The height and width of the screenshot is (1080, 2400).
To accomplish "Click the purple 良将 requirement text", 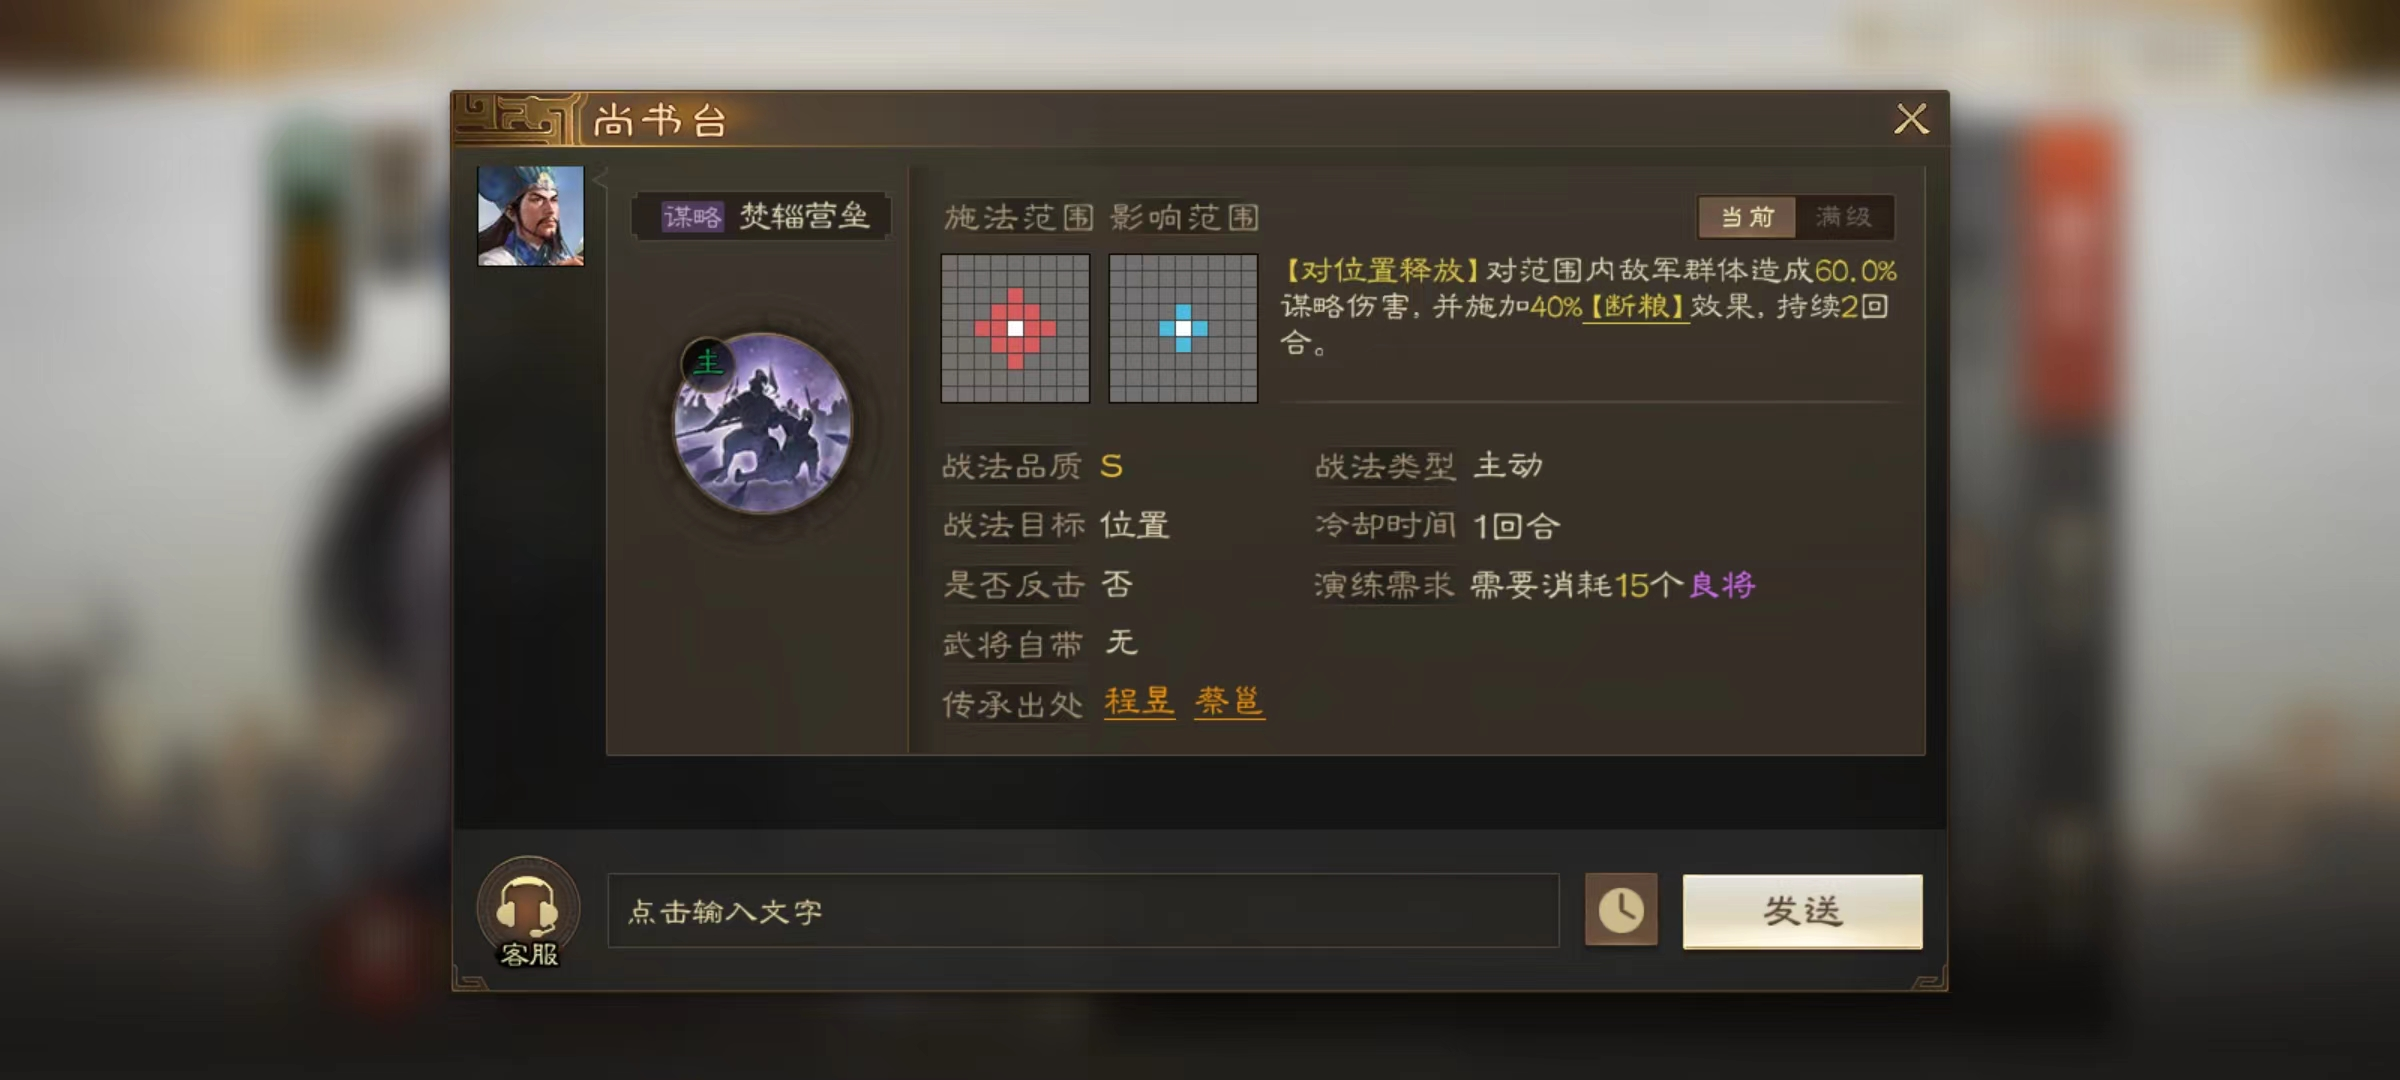I will pos(1722,585).
